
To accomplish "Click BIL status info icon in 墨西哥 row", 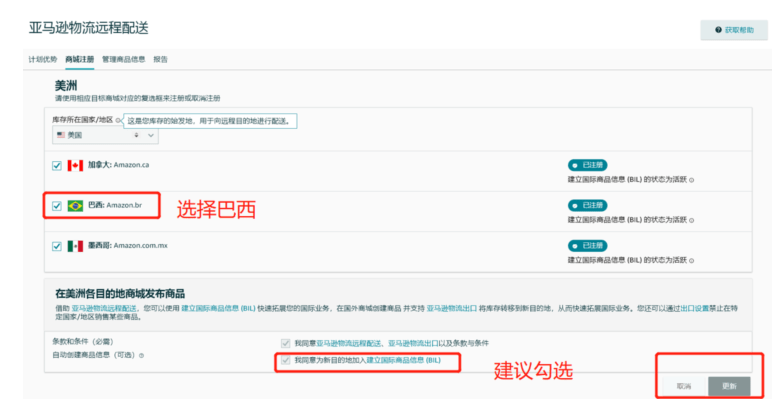I will (691, 260).
